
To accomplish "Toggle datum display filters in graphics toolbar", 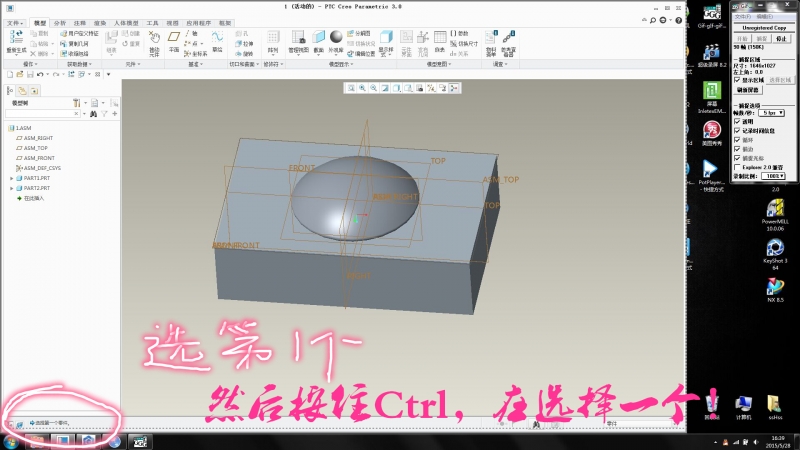I will [x=431, y=88].
